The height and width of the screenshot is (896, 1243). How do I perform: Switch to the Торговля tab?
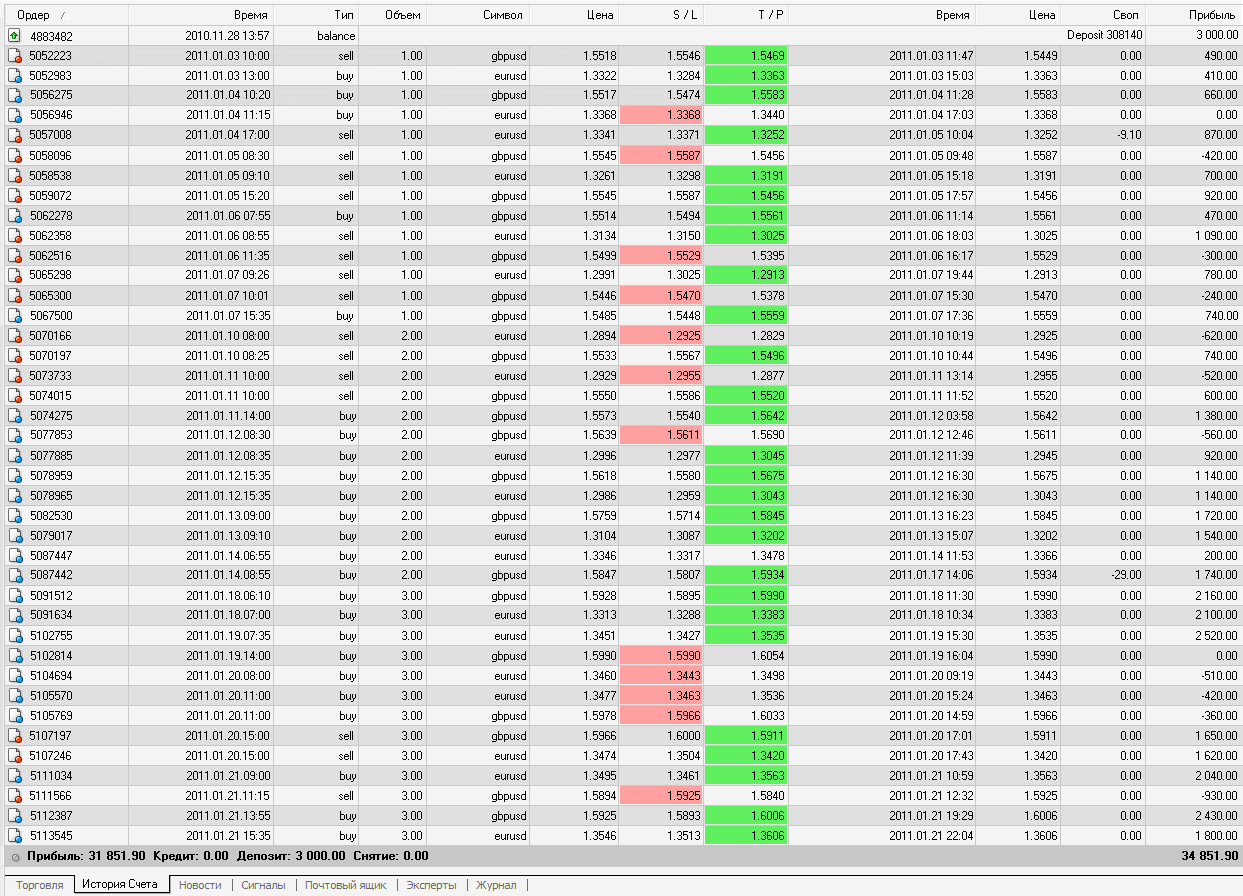tap(39, 885)
